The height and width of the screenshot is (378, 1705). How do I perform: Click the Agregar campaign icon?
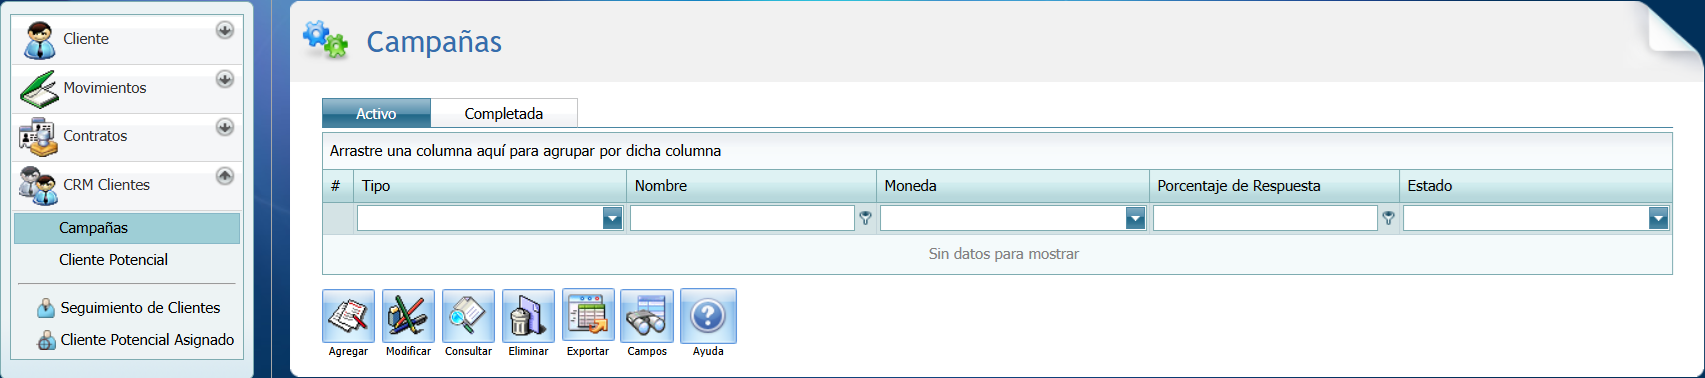tap(348, 316)
